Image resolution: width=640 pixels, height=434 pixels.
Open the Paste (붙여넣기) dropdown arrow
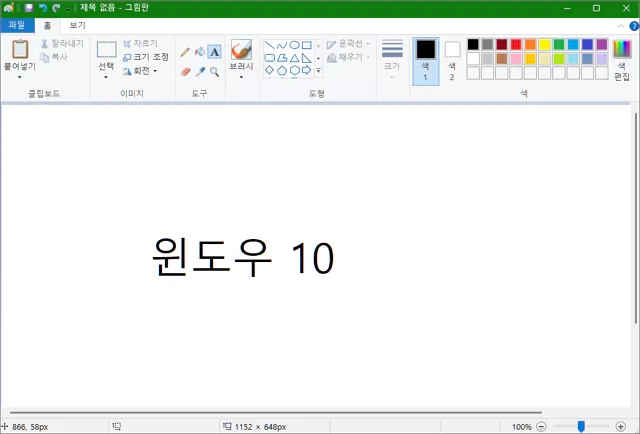pos(20,77)
